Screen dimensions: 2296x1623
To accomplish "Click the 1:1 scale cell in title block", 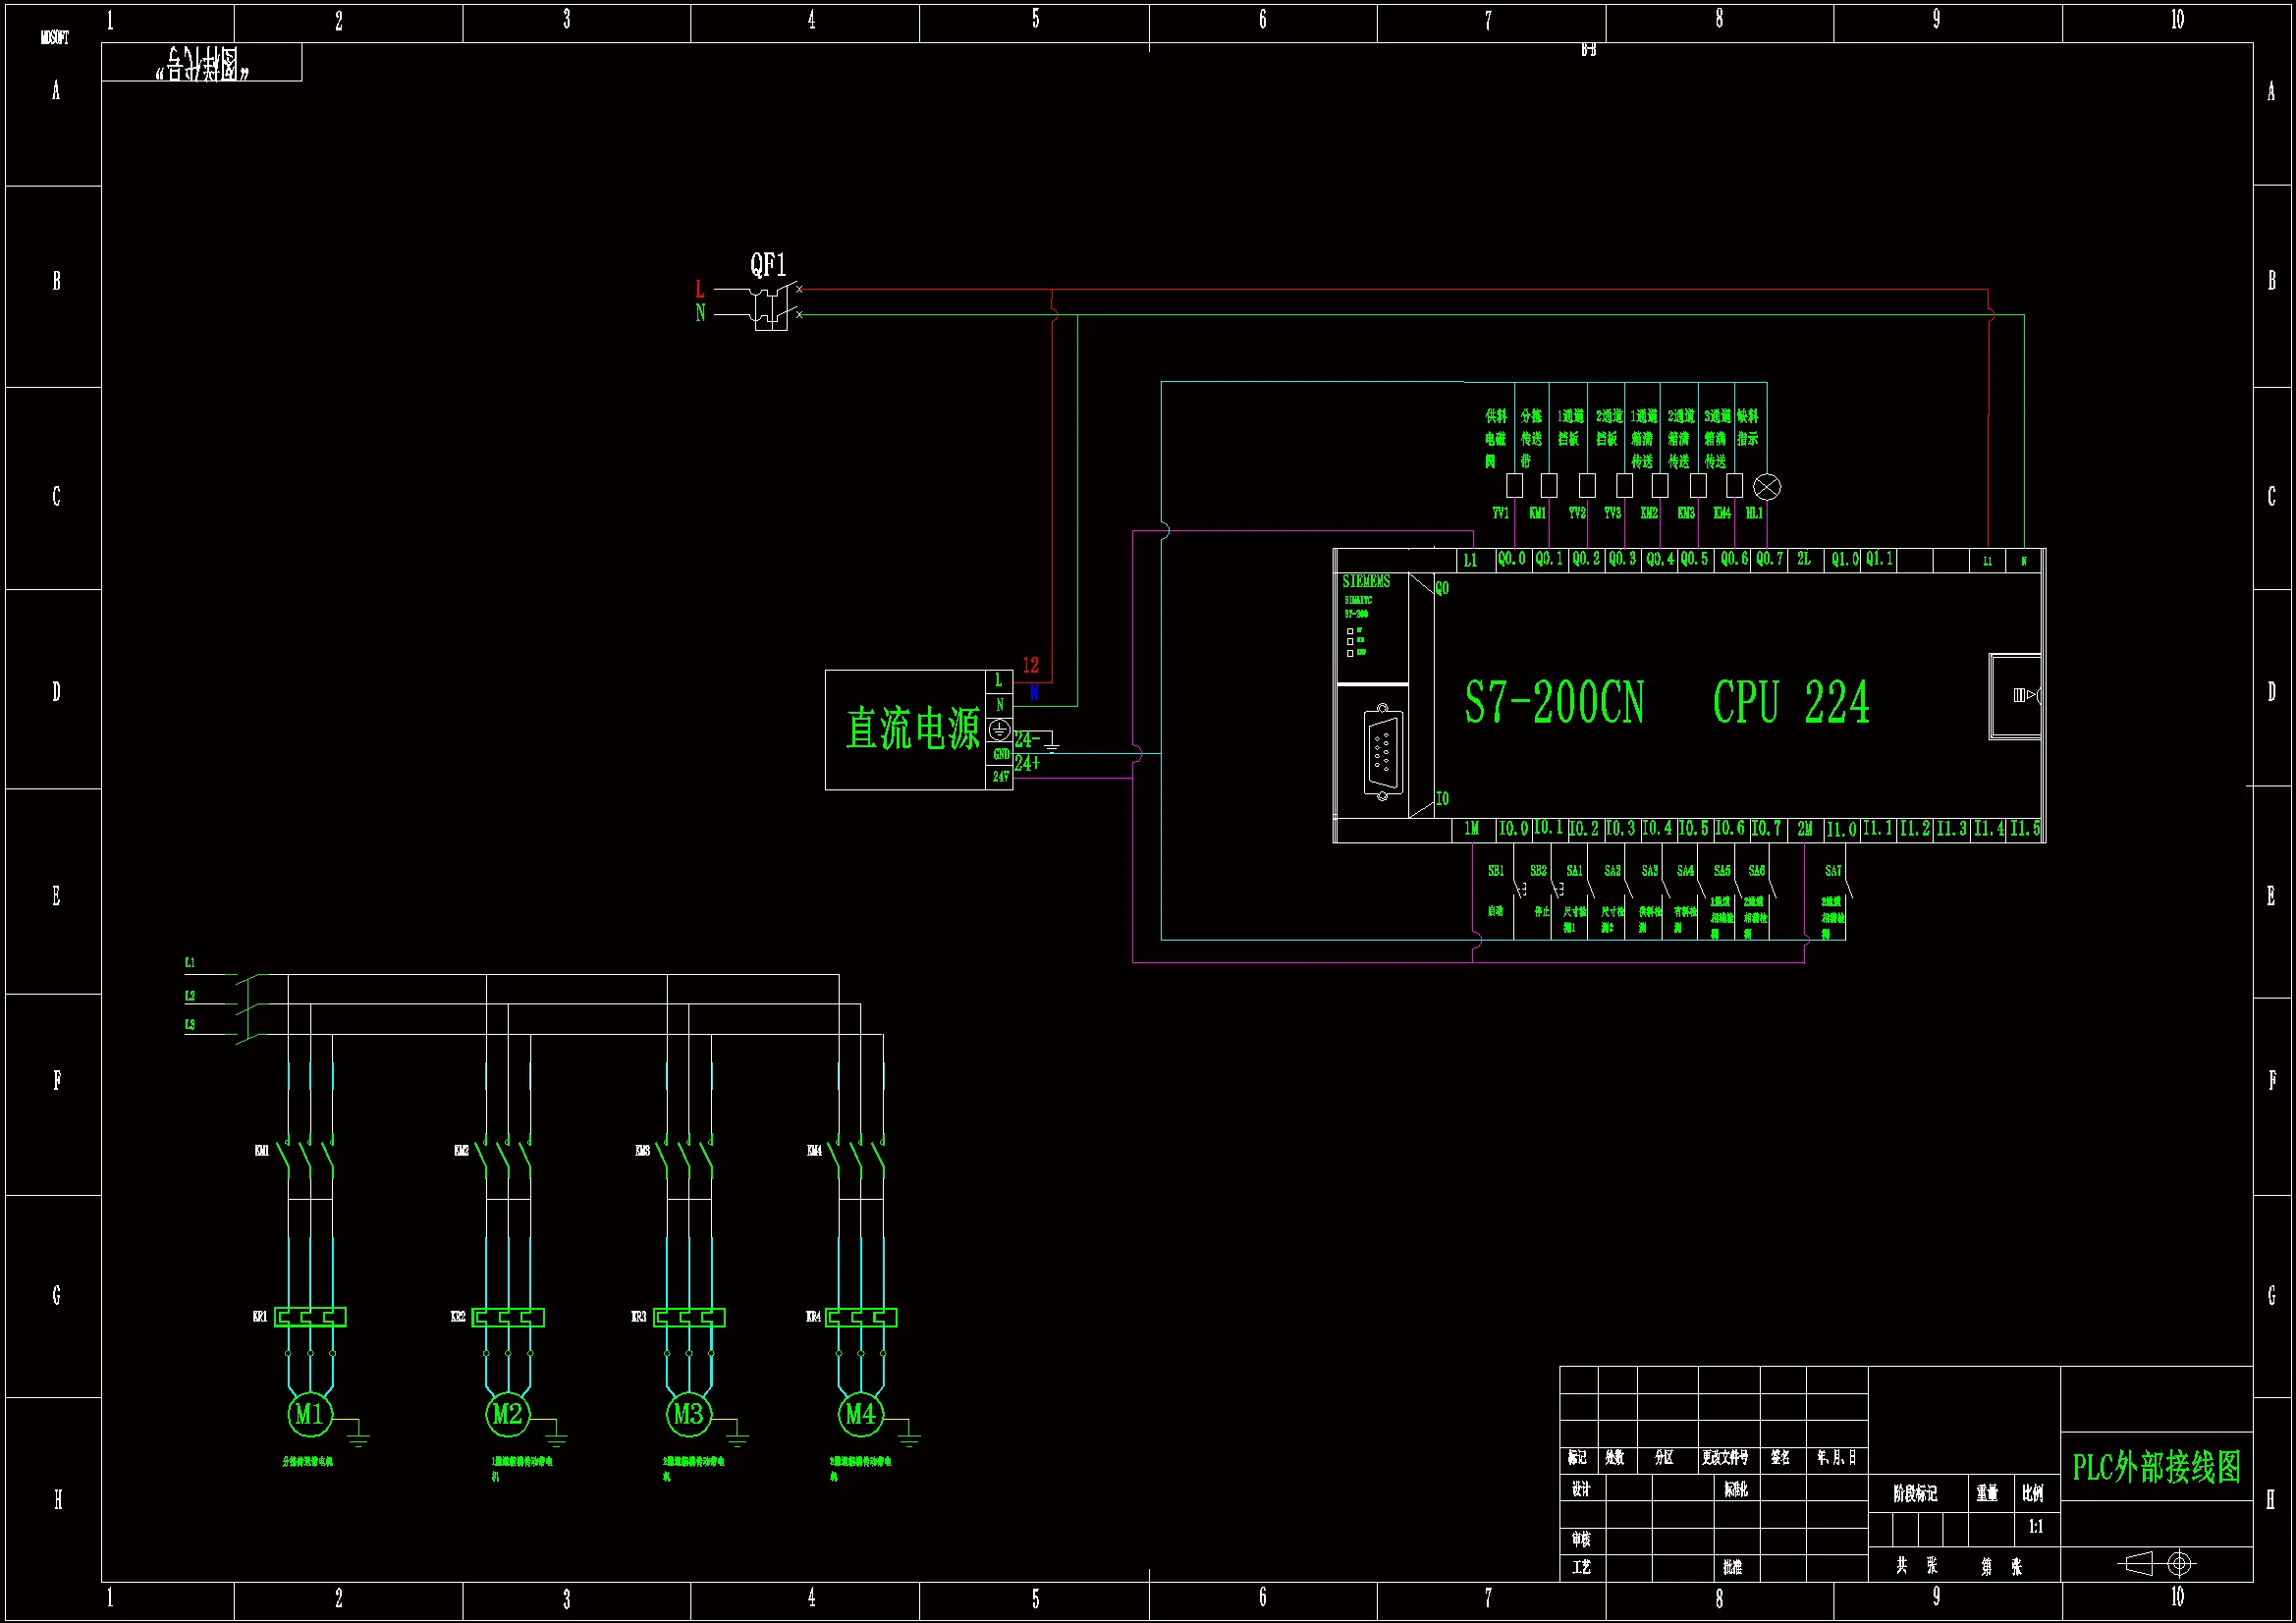I will coord(2035,1527).
